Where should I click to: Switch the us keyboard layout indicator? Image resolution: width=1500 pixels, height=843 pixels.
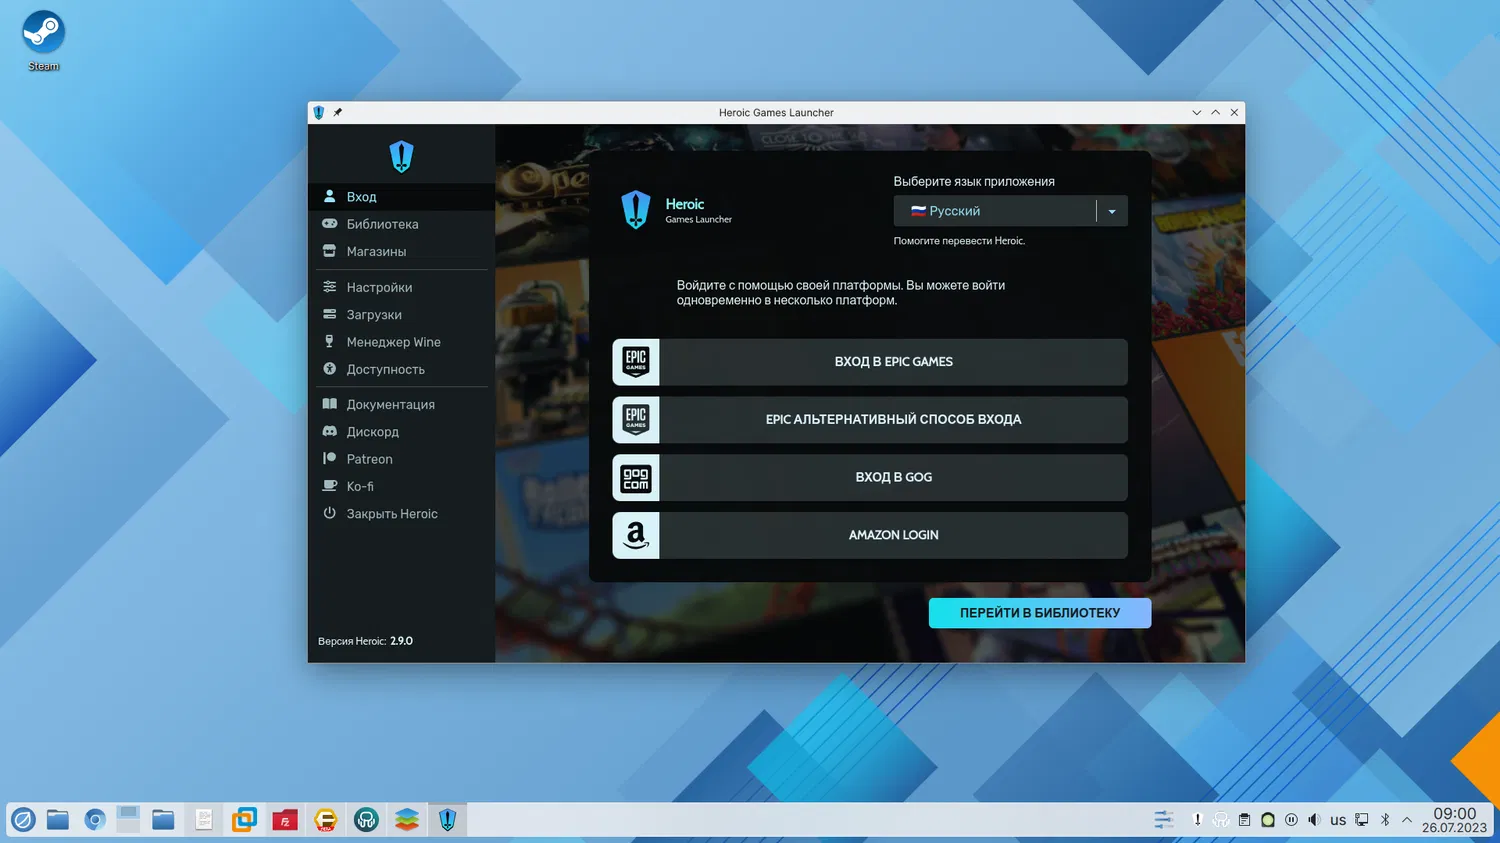click(x=1338, y=820)
